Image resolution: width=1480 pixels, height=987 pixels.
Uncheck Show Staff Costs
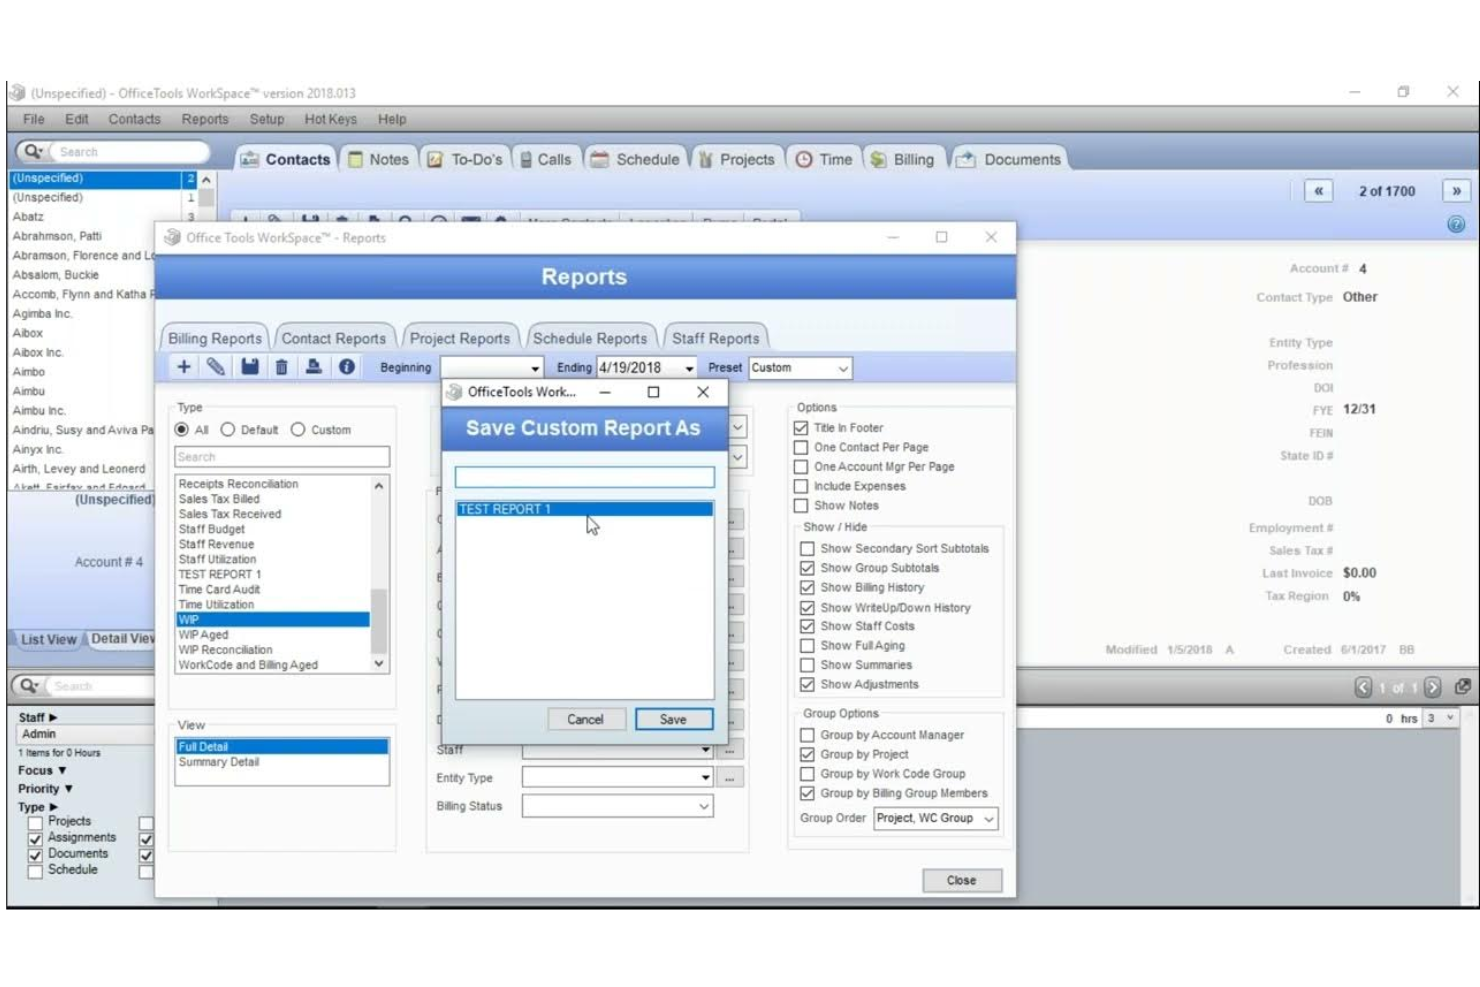point(807,626)
